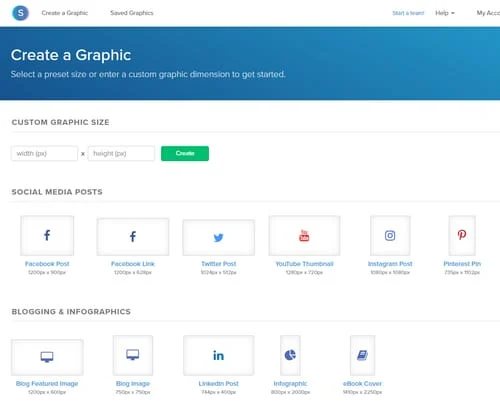
Task: Select the Blog Featured Image monitor icon
Action: pos(47,357)
